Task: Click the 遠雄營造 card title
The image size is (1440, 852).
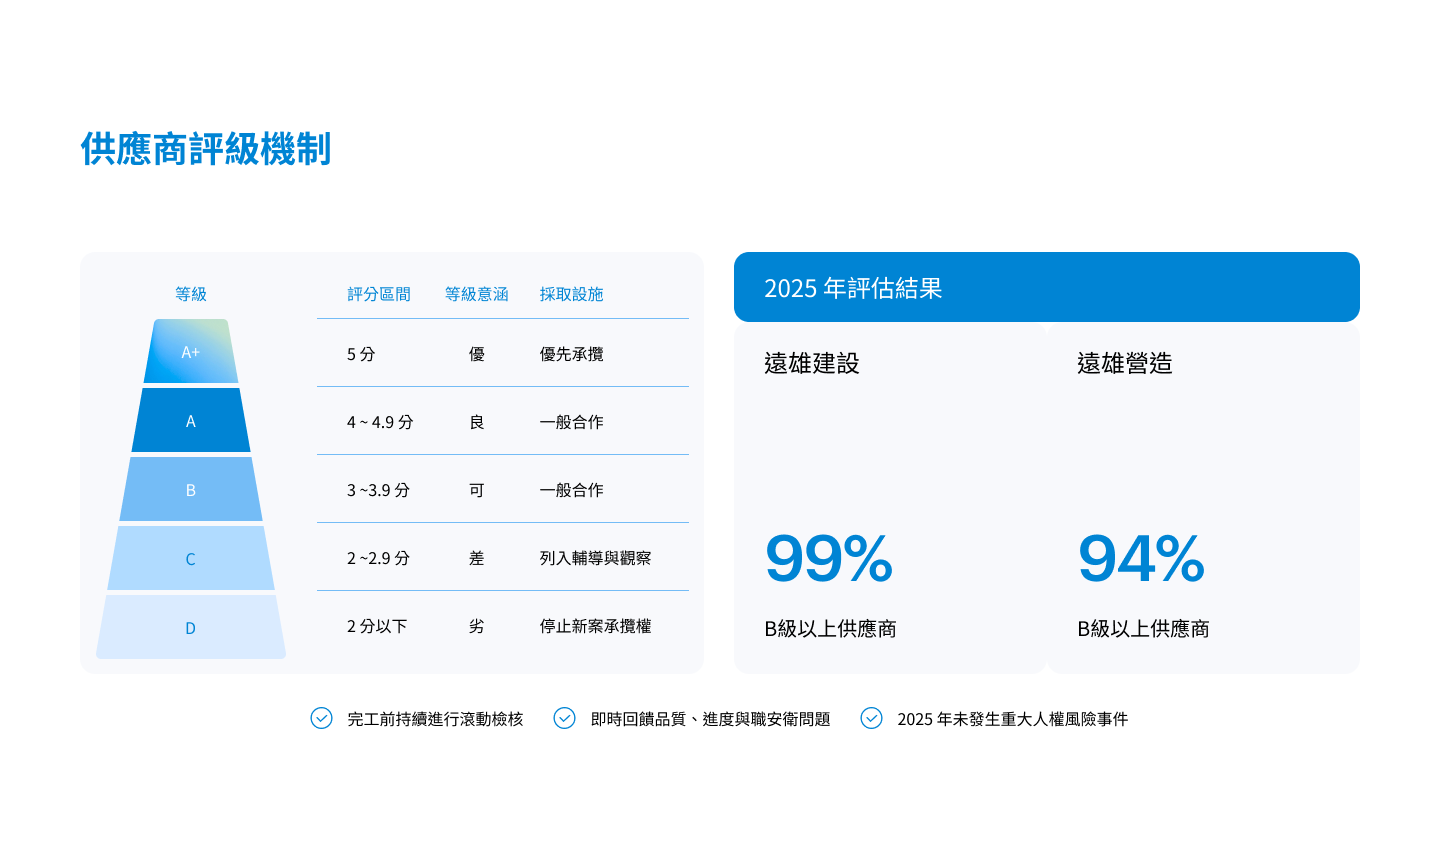Action: pyautogui.click(x=1125, y=363)
